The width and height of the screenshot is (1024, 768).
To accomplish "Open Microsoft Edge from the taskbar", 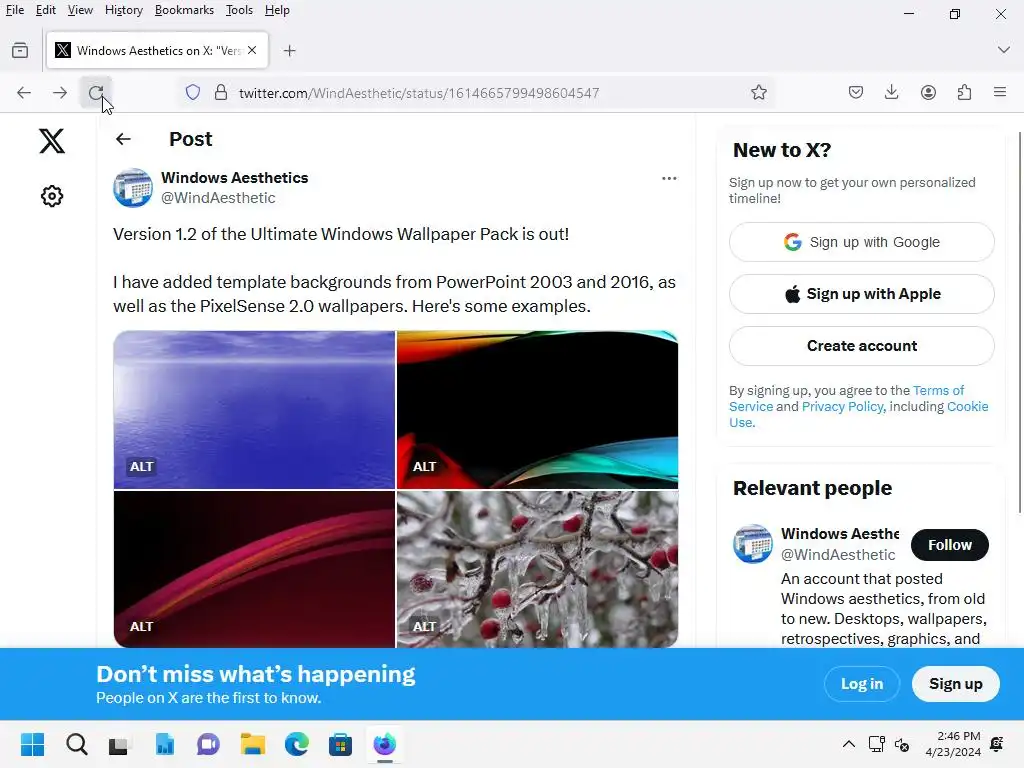I will 296,744.
